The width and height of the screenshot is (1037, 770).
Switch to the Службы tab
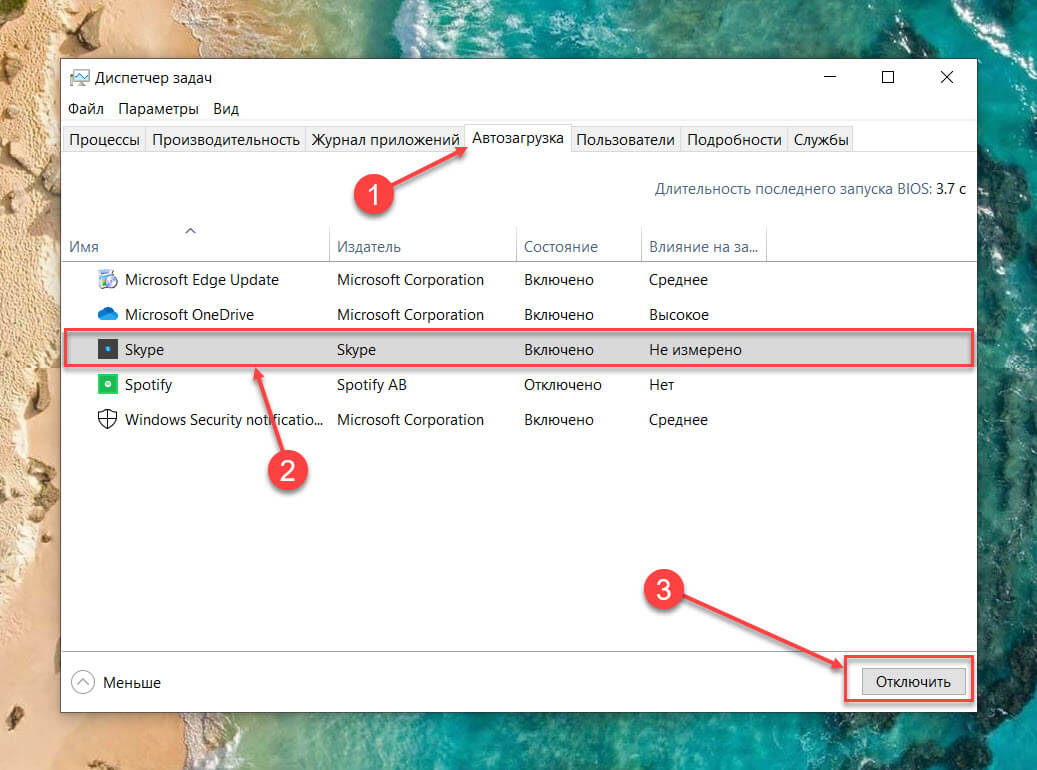coord(821,140)
